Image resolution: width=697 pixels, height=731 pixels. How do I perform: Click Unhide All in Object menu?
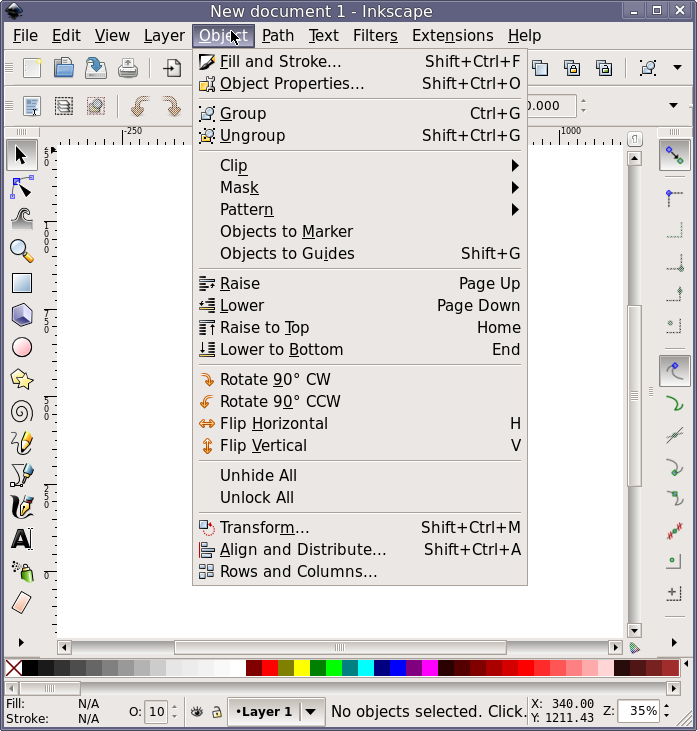(x=258, y=476)
